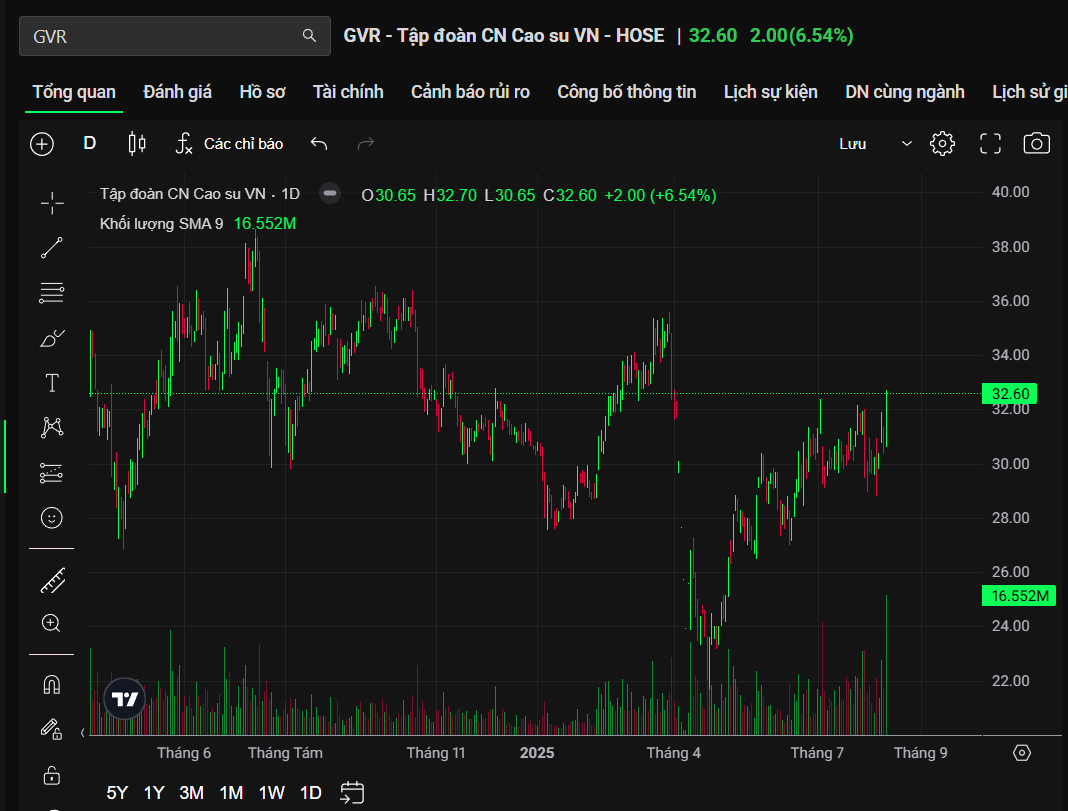
Task: Open the DN cùng ngành tab
Action: pos(905,92)
